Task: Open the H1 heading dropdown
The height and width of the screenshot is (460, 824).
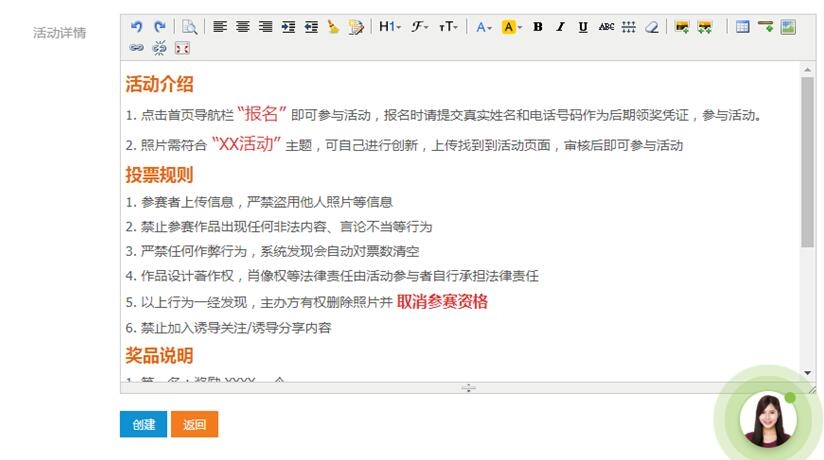Action: coord(389,27)
